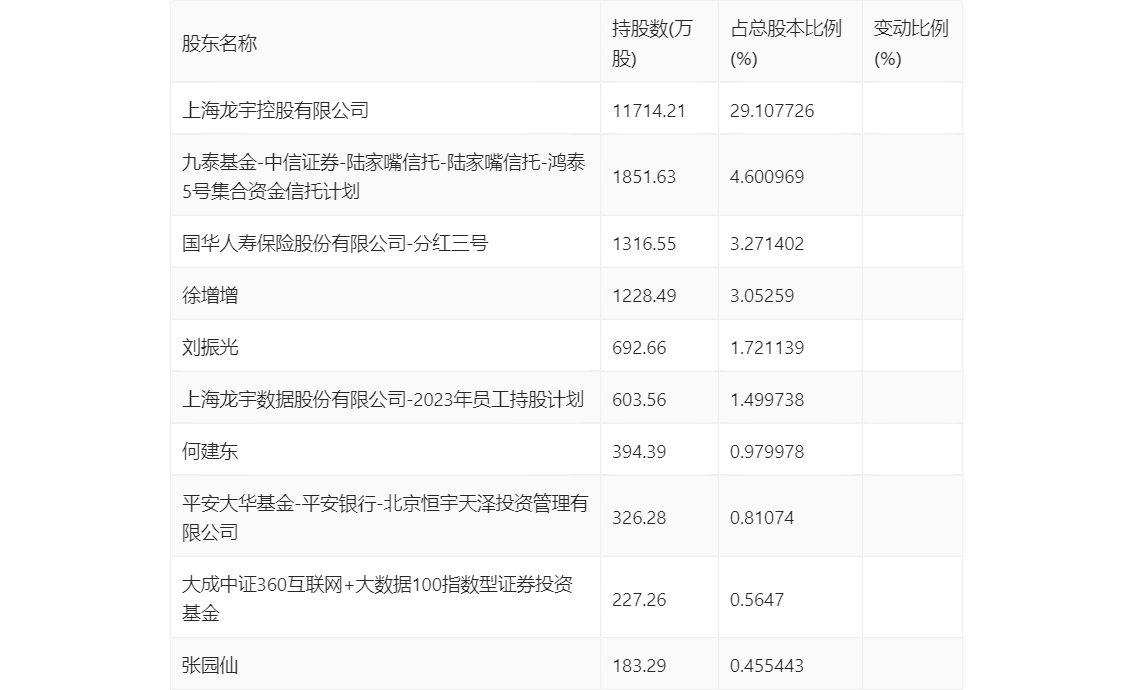Click the percentage 0.5647
This screenshot has height=690, width=1134.
tap(756, 600)
